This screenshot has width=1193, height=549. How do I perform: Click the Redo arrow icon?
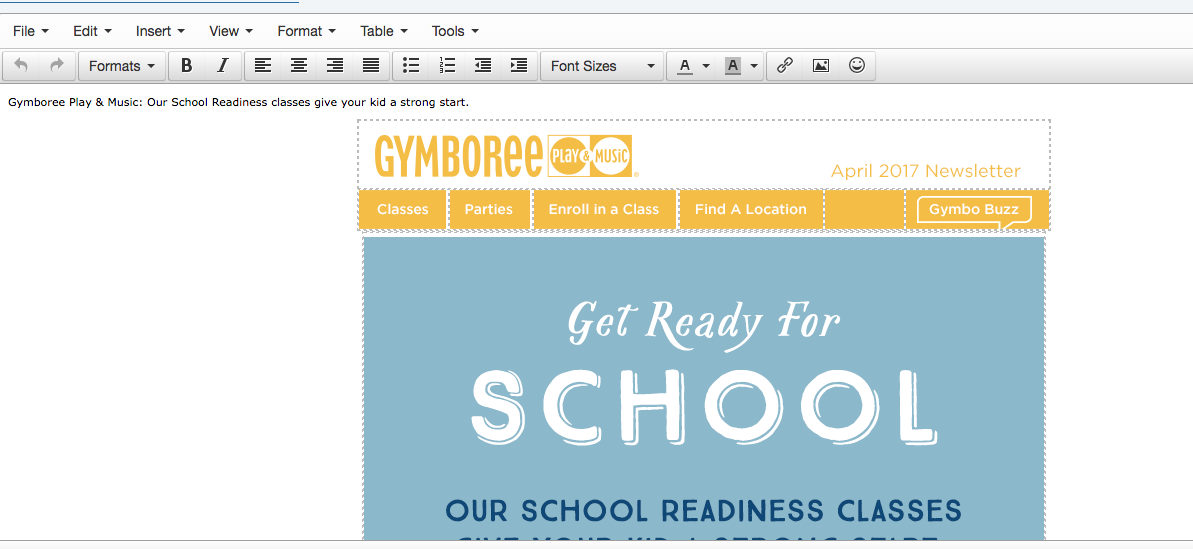[x=56, y=66]
